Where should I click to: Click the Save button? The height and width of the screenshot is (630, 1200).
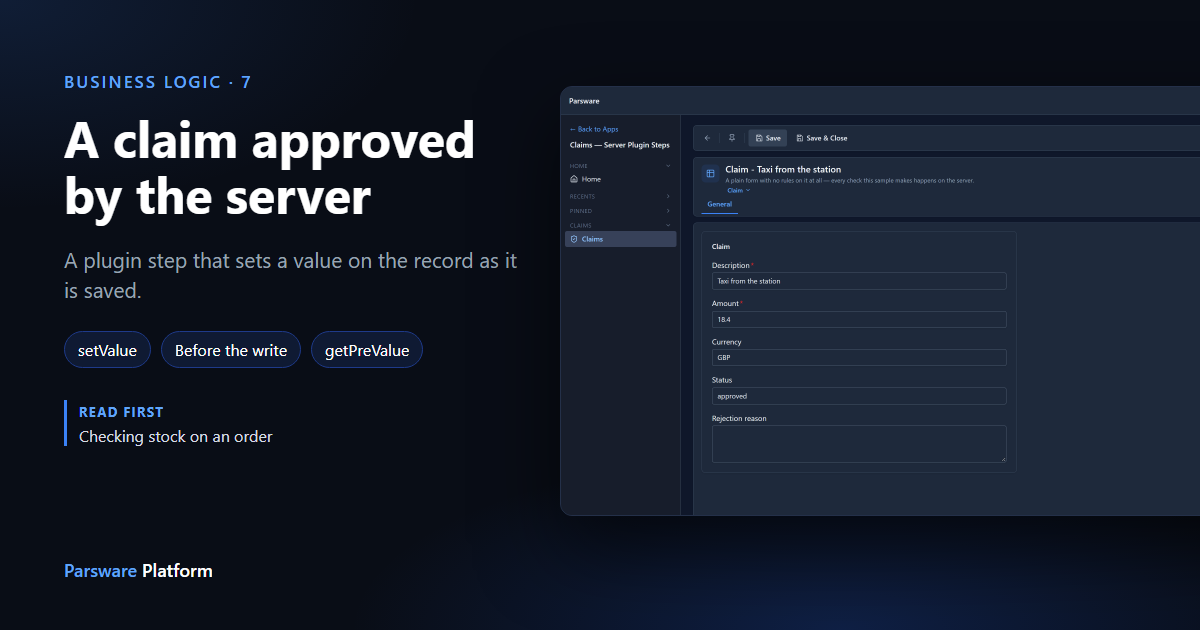tap(768, 138)
